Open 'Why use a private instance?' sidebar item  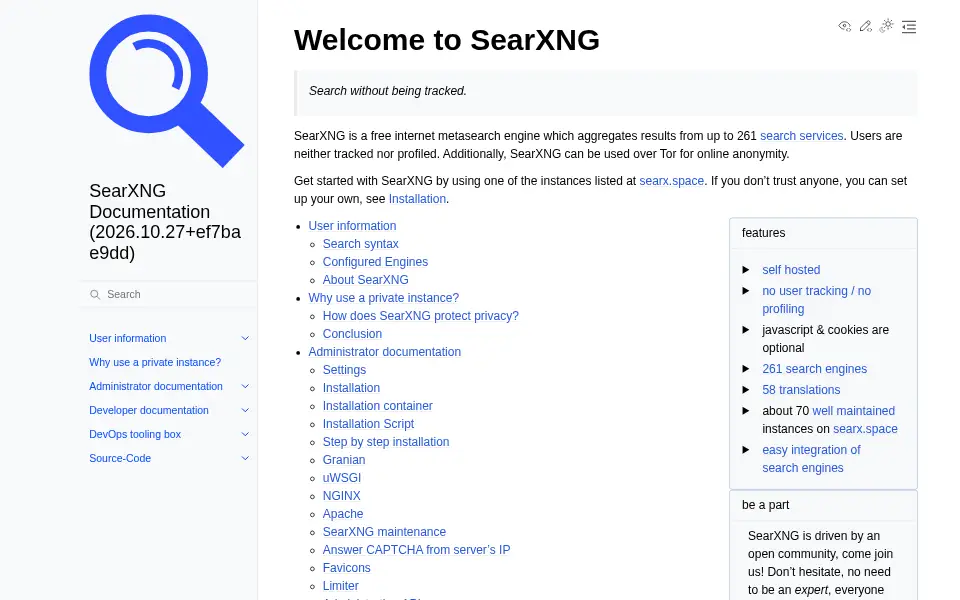tap(155, 362)
